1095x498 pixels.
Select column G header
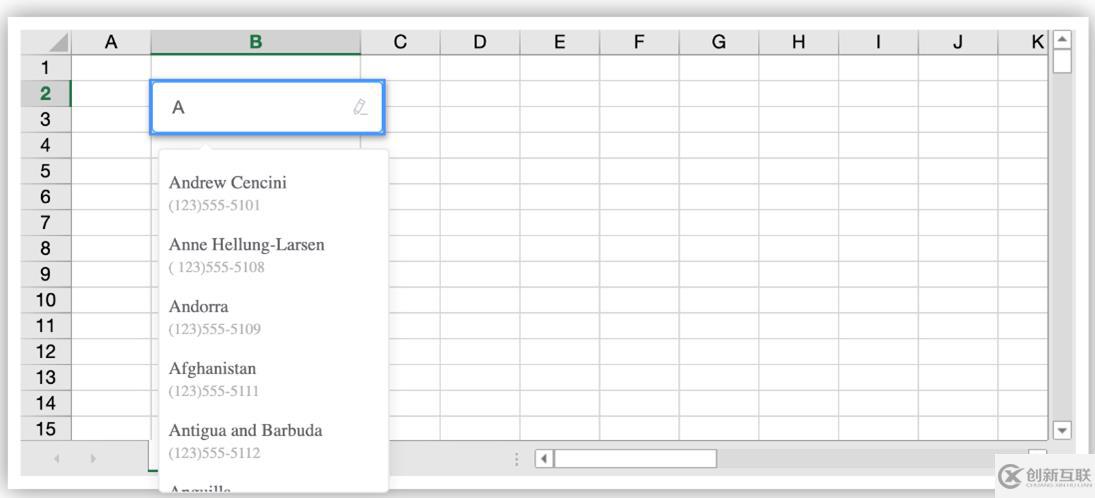tap(718, 42)
